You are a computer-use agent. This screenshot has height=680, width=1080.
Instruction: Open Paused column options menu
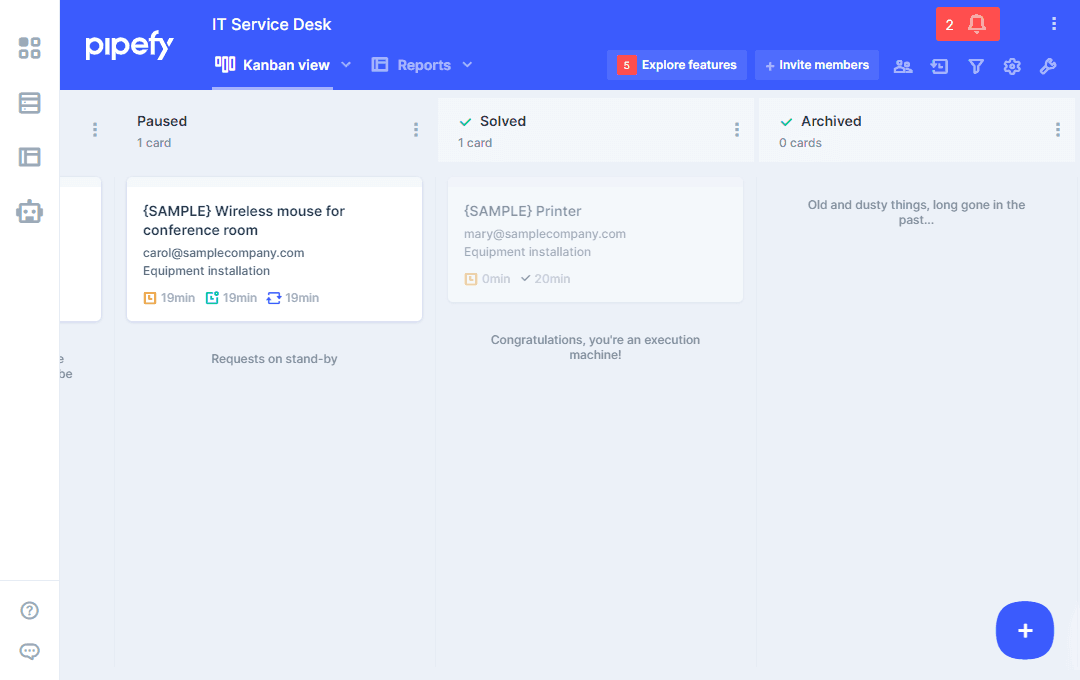coord(416,130)
